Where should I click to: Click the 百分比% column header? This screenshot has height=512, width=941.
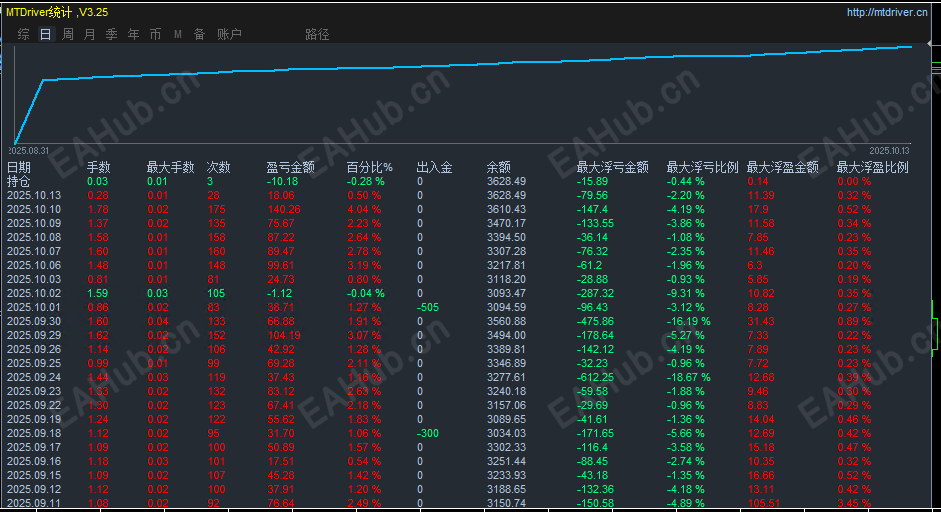coord(370,167)
